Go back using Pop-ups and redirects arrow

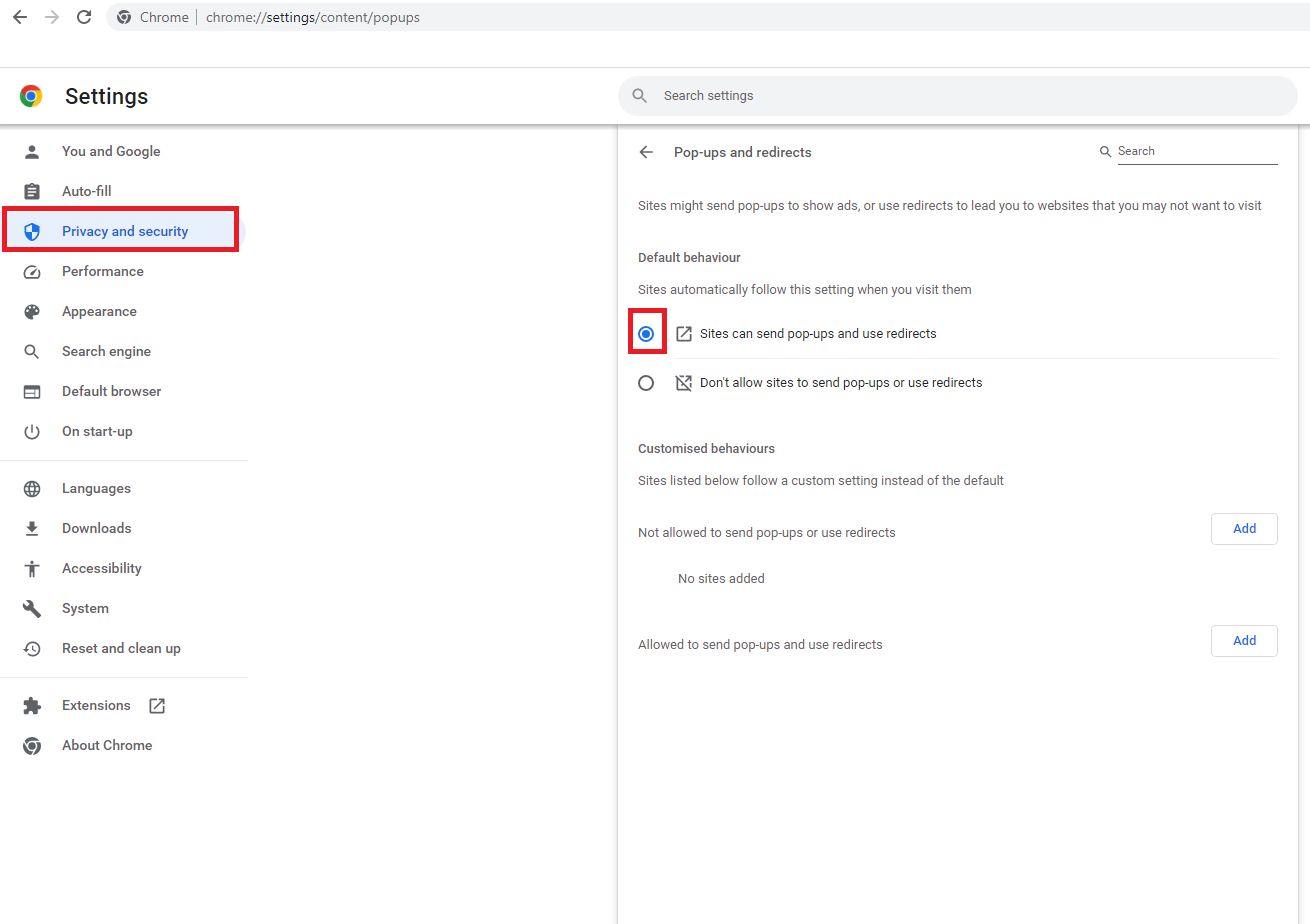[646, 152]
